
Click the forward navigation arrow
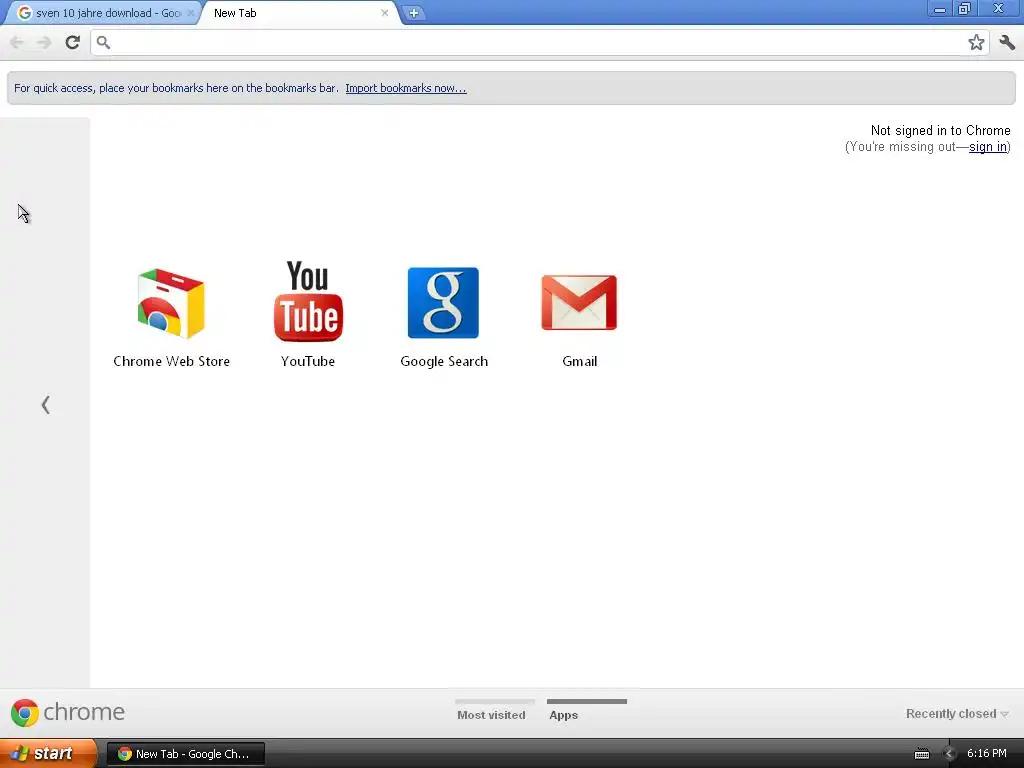[44, 42]
